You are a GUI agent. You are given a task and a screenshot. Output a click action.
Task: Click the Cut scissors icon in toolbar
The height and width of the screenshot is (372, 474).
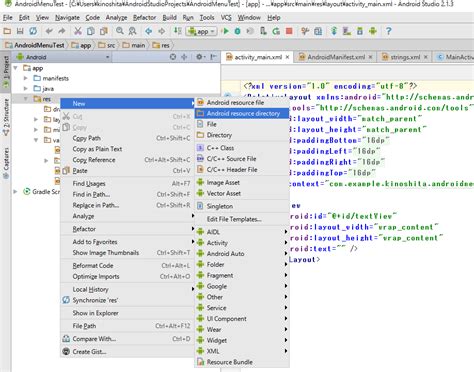tap(78, 31)
